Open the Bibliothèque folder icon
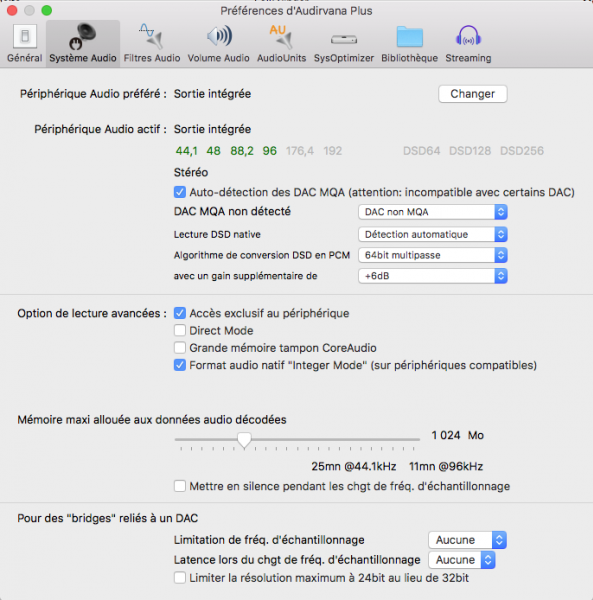593x600 pixels. click(x=409, y=37)
